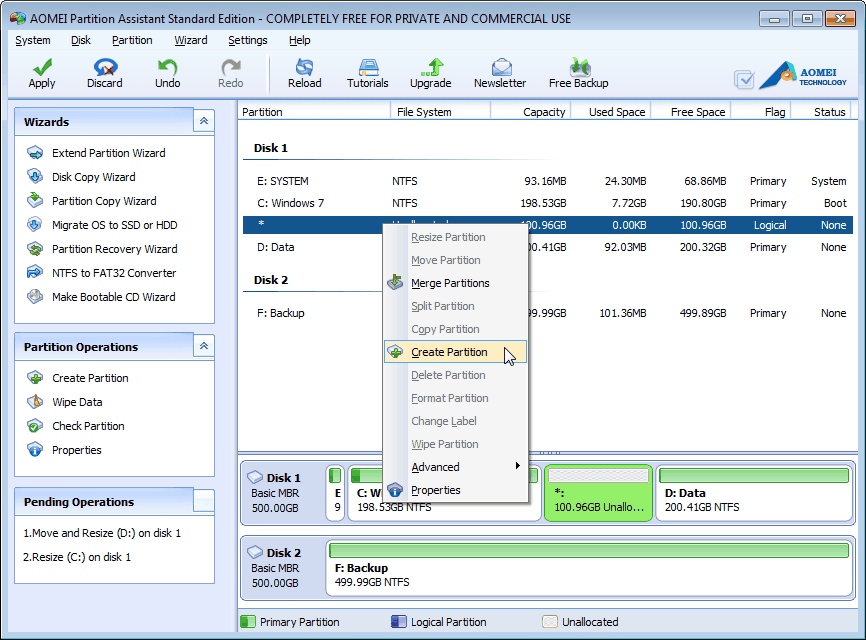The height and width of the screenshot is (640, 866).
Task: Choose Create Partition in the context menu
Action: 449,352
